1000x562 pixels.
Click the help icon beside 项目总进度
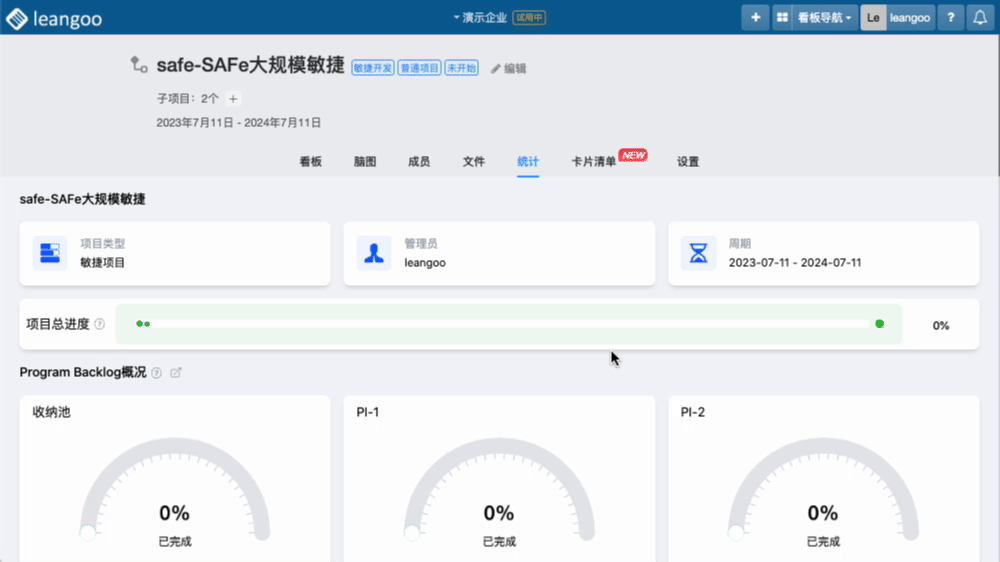pos(99,325)
